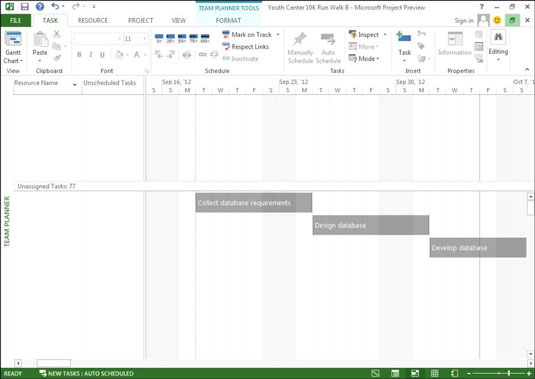
Task: Click the smiley feedback icon
Action: click(497, 20)
